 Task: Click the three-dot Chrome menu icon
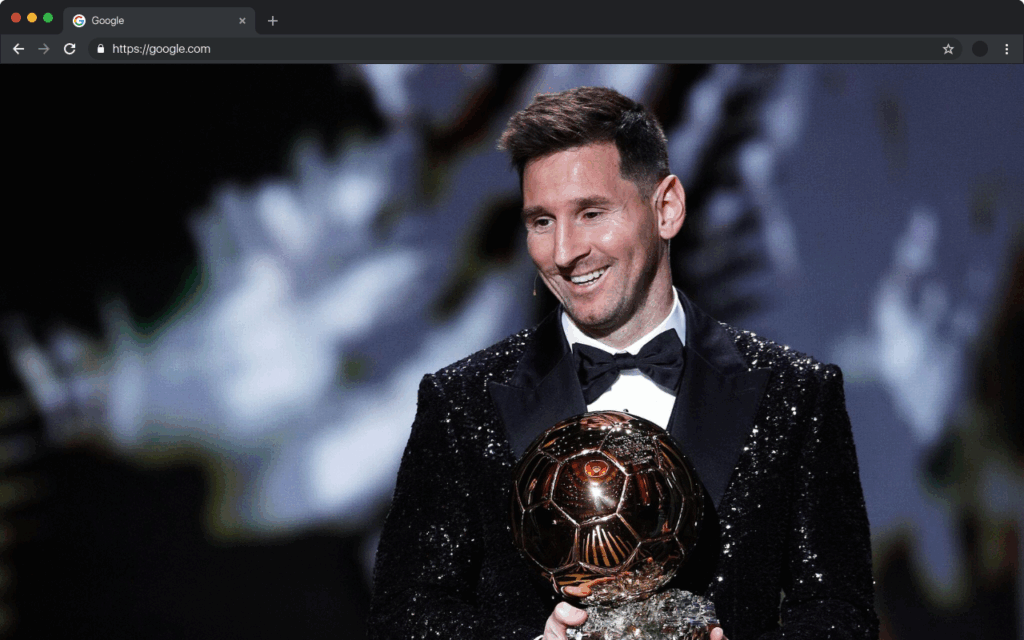[1005, 48]
